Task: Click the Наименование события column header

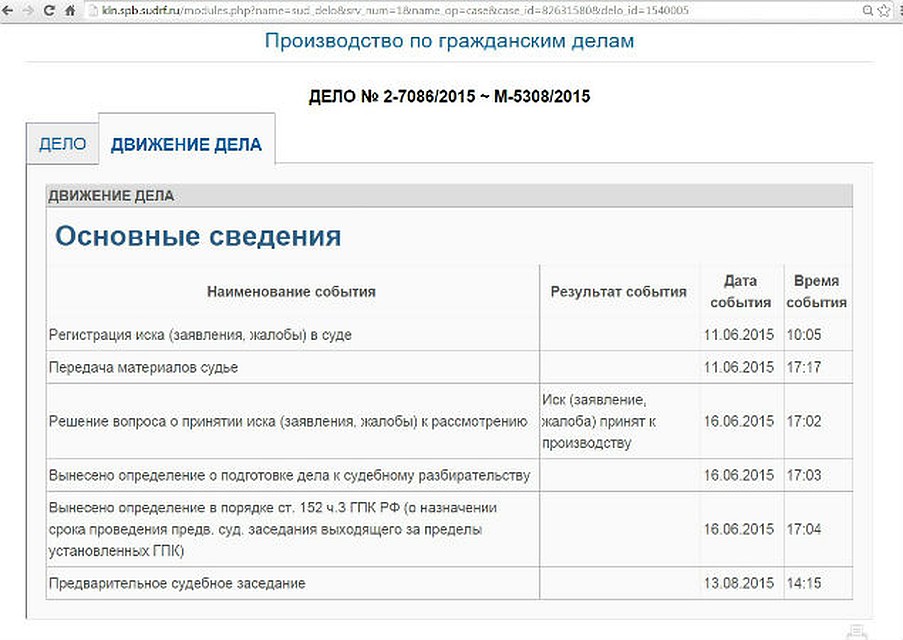Action: tap(290, 290)
